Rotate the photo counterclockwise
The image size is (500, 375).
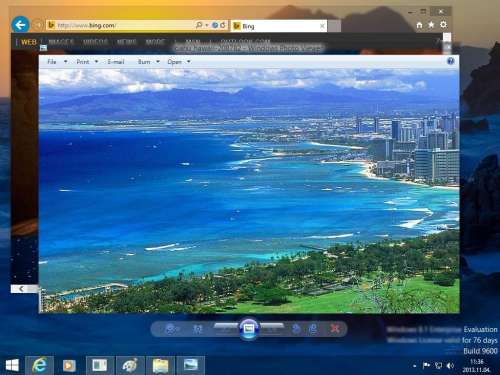click(x=296, y=329)
